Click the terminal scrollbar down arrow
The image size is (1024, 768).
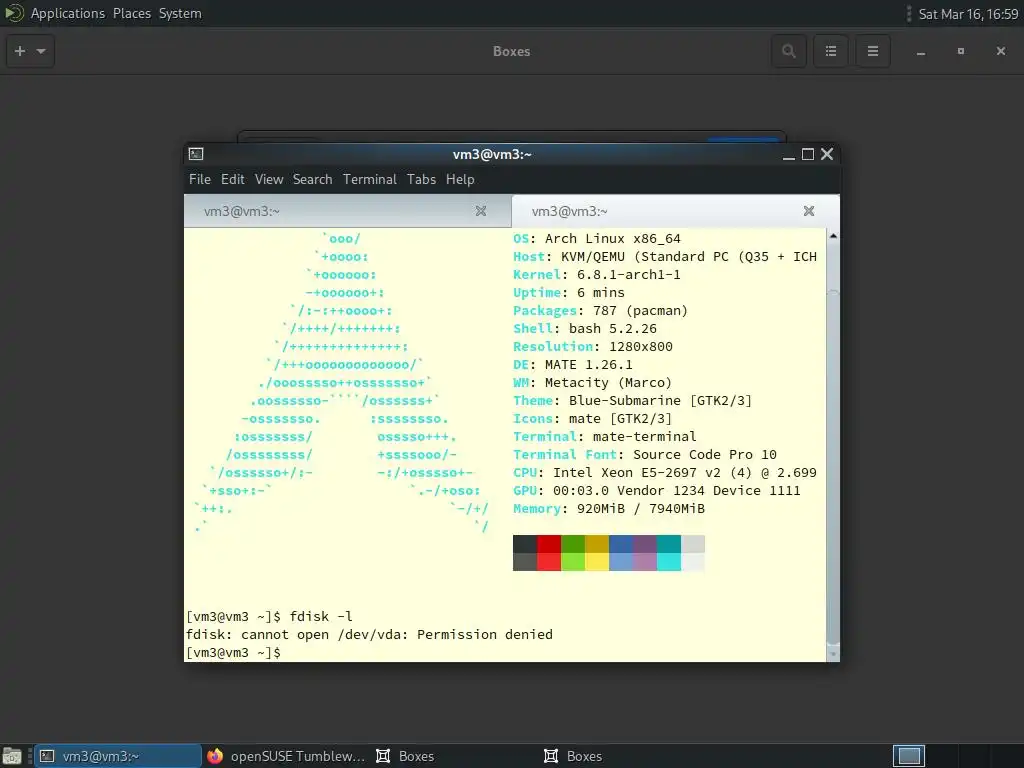click(x=833, y=654)
